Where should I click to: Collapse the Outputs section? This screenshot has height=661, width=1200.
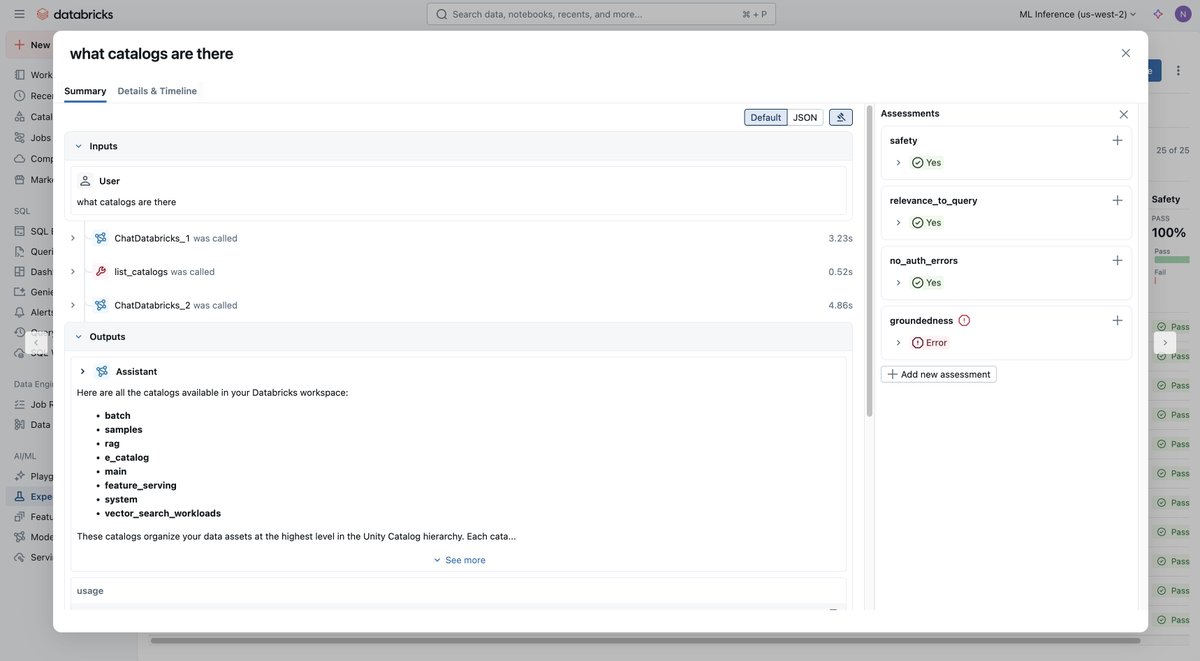coord(78,337)
